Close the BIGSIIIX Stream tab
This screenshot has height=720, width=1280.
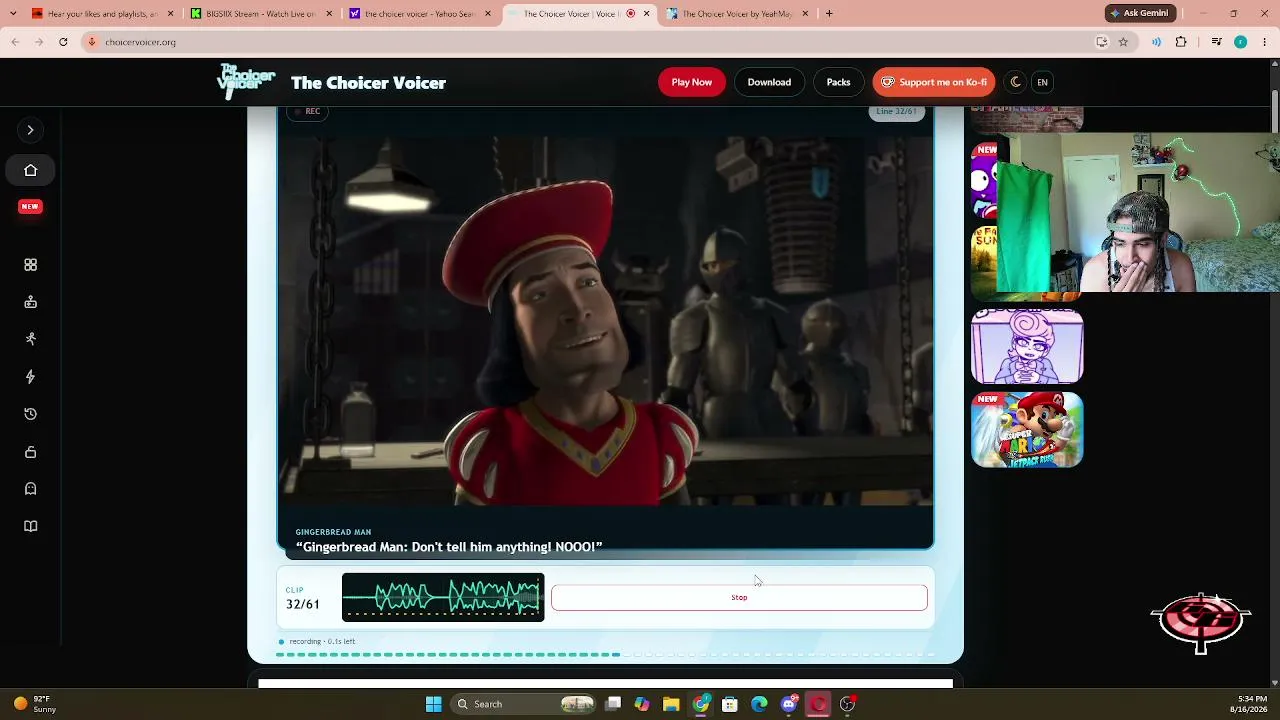[329, 14]
